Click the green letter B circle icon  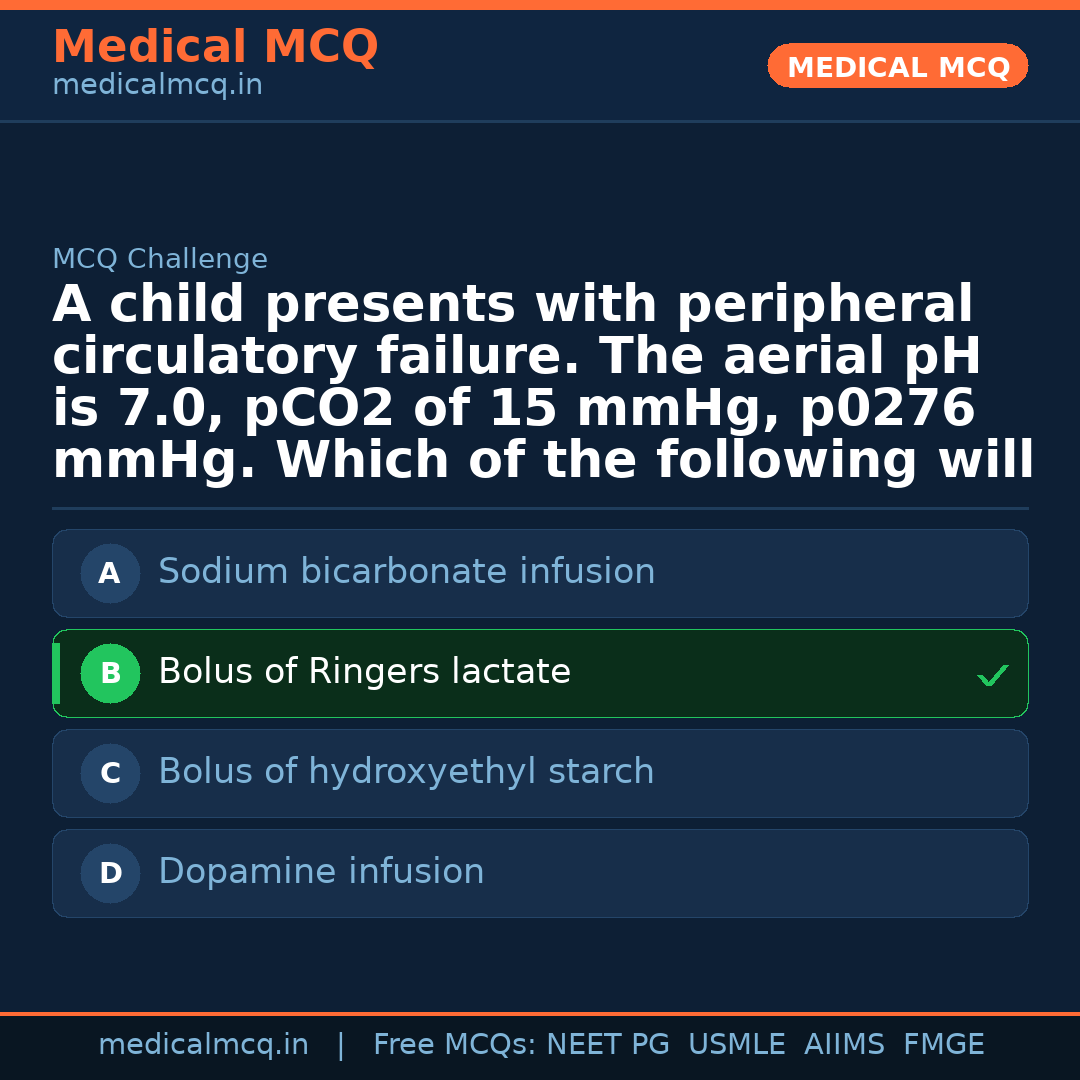[x=110, y=673]
